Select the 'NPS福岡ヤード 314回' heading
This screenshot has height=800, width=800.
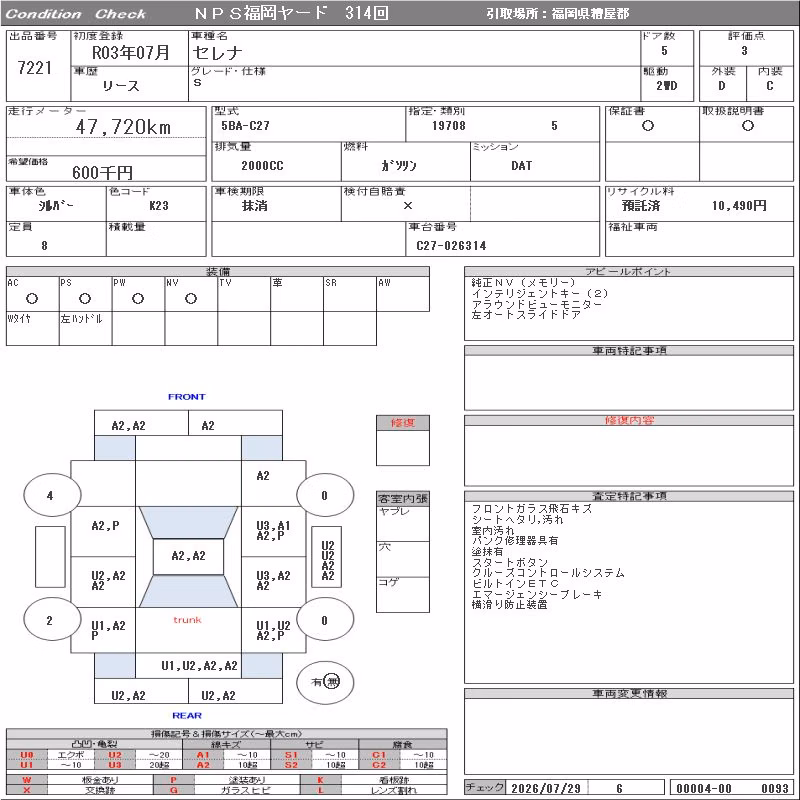(x=291, y=13)
